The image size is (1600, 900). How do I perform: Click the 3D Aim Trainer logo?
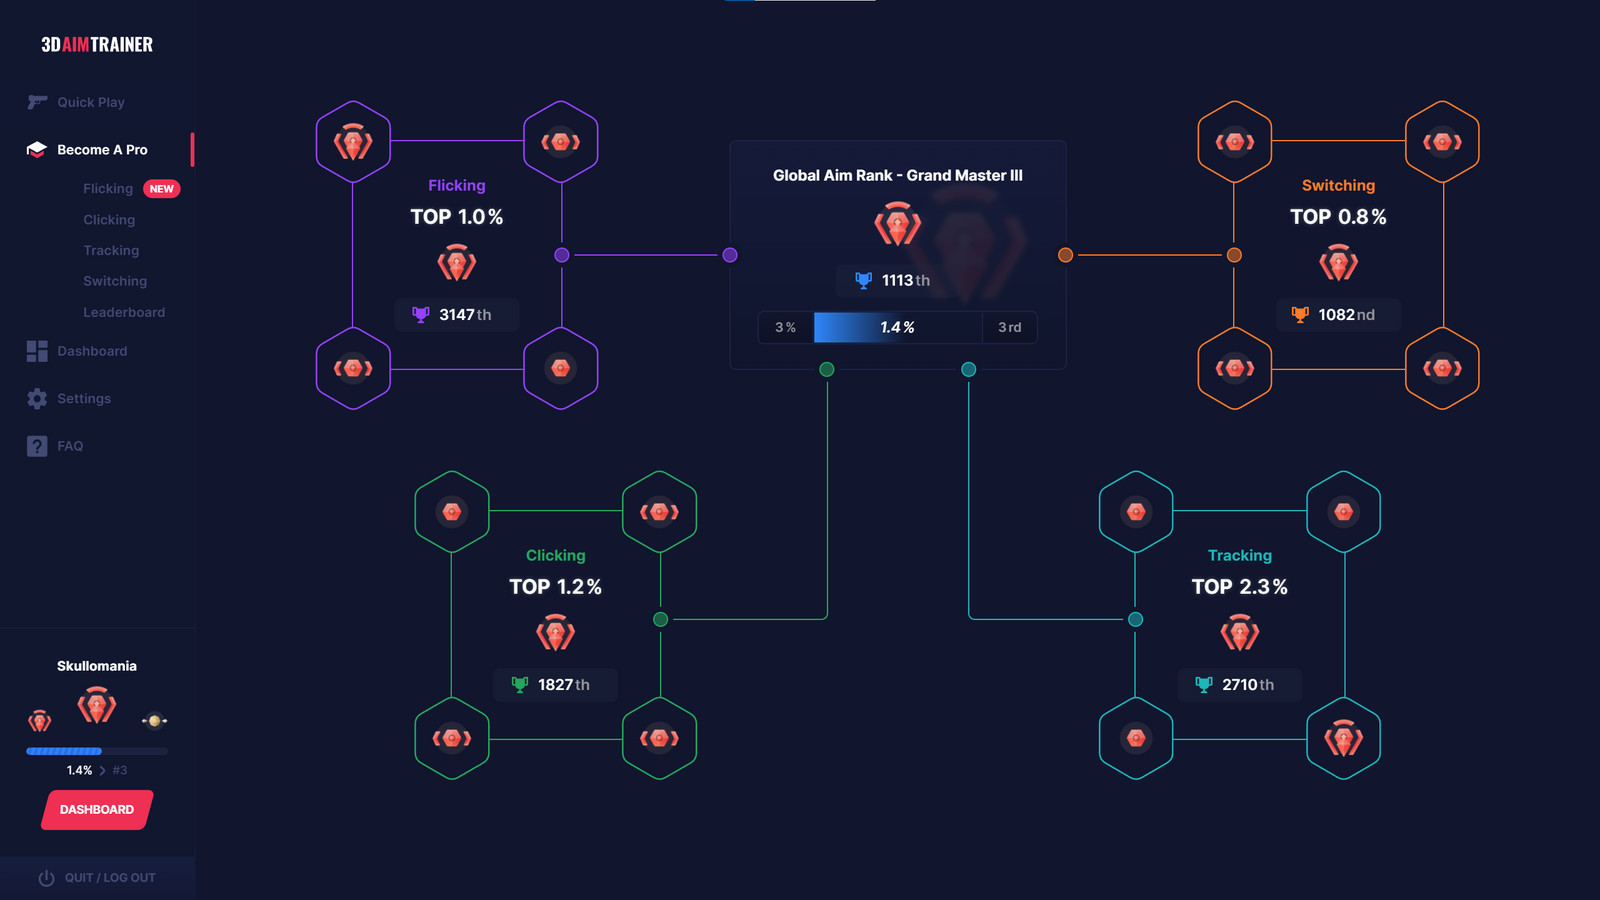pyautogui.click(x=97, y=45)
